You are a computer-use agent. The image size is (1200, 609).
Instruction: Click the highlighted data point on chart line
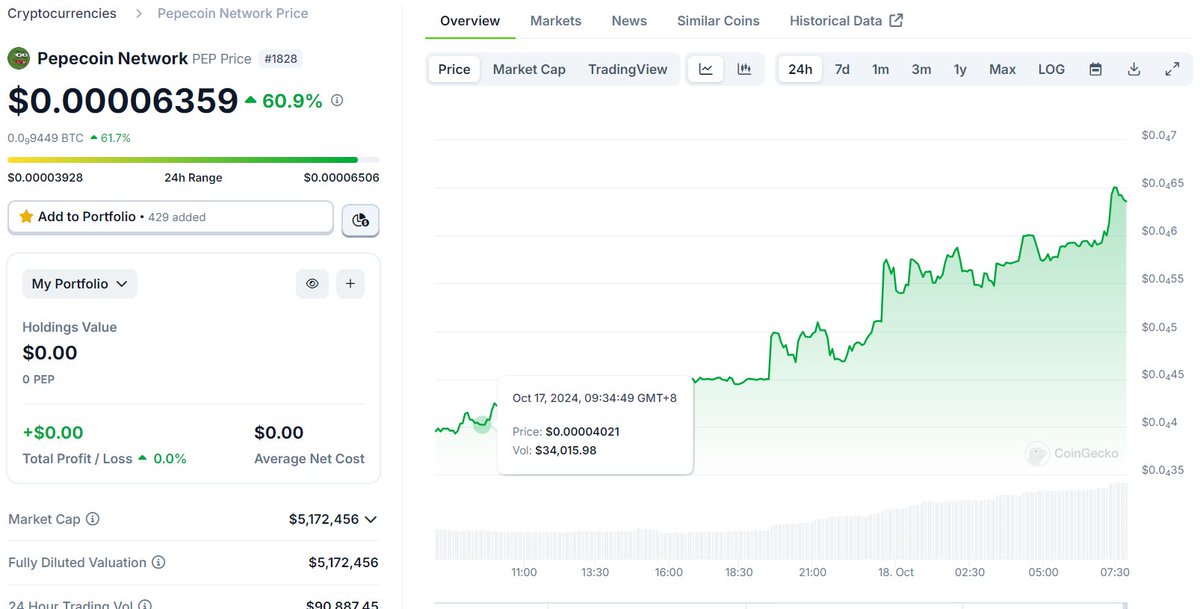(x=482, y=424)
